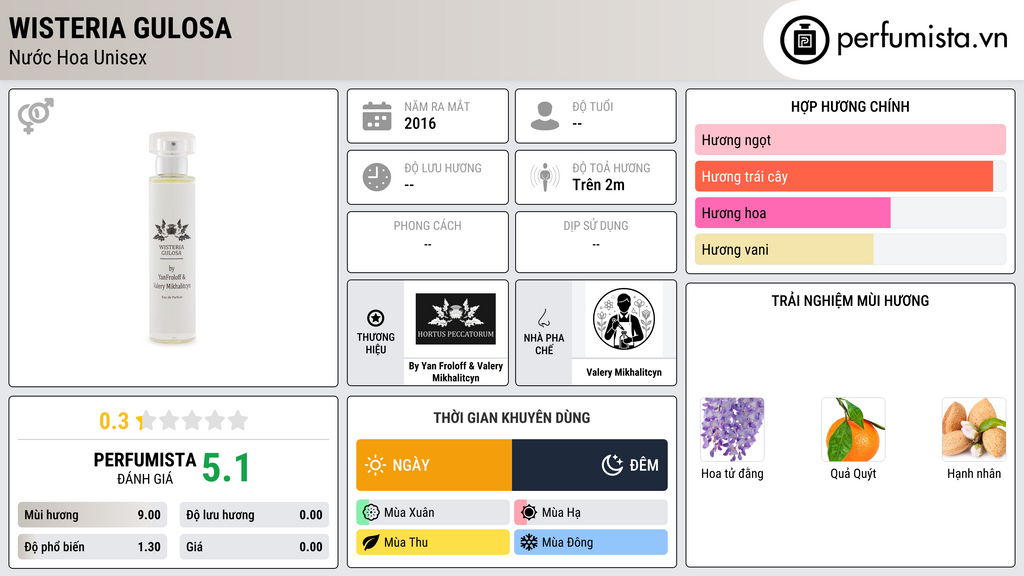1024x576 pixels.
Task: Click the sun icon in the Ngày bar
Action: (x=375, y=465)
